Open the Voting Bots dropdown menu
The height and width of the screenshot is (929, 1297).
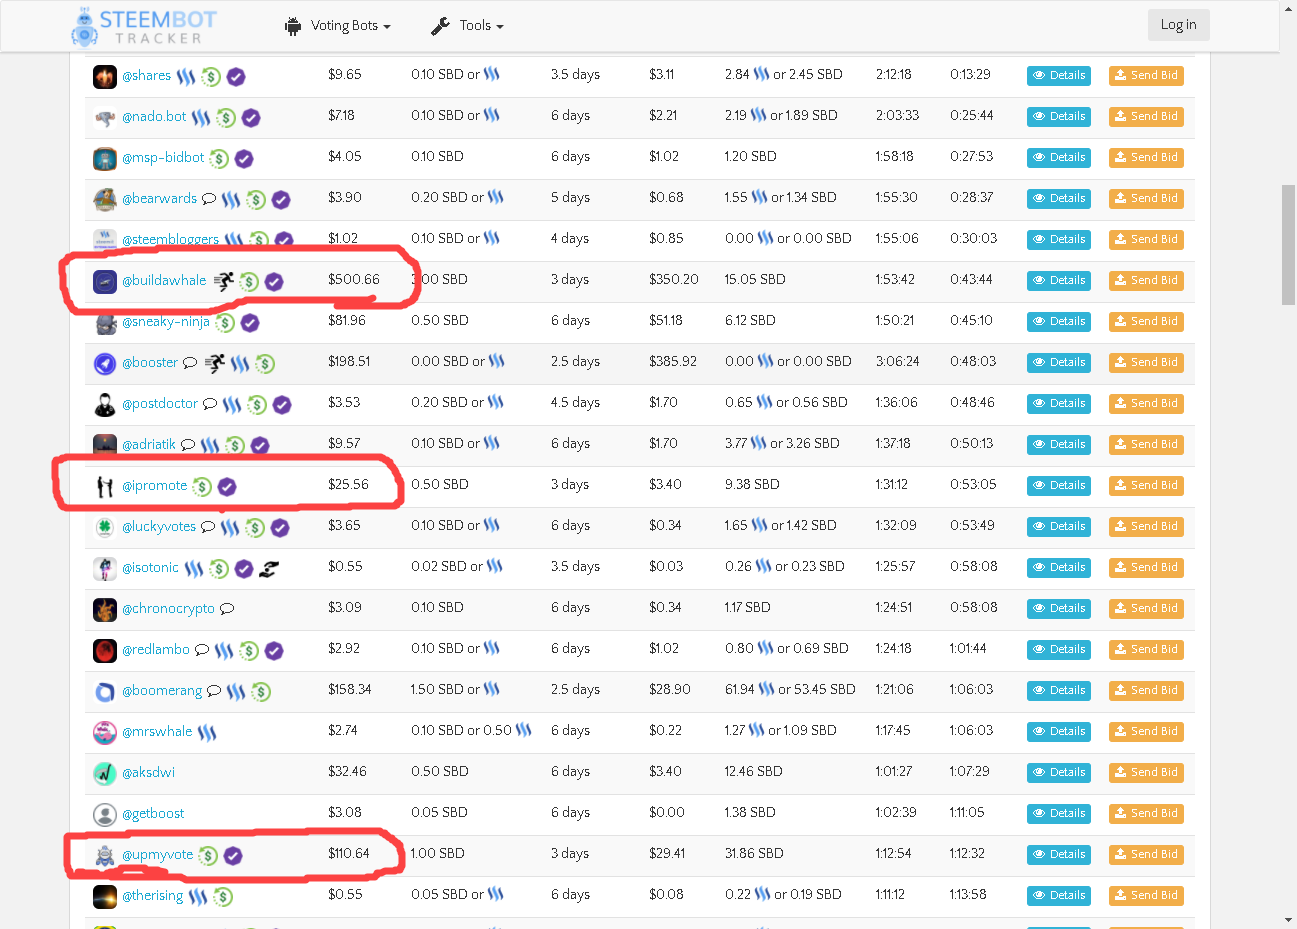click(337, 26)
